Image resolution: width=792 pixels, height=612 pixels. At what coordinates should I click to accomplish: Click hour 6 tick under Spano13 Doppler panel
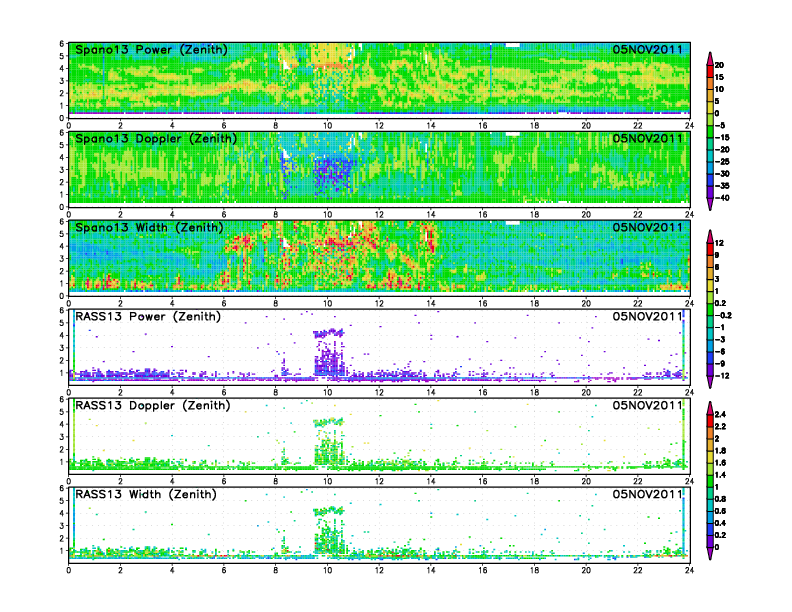click(224, 215)
